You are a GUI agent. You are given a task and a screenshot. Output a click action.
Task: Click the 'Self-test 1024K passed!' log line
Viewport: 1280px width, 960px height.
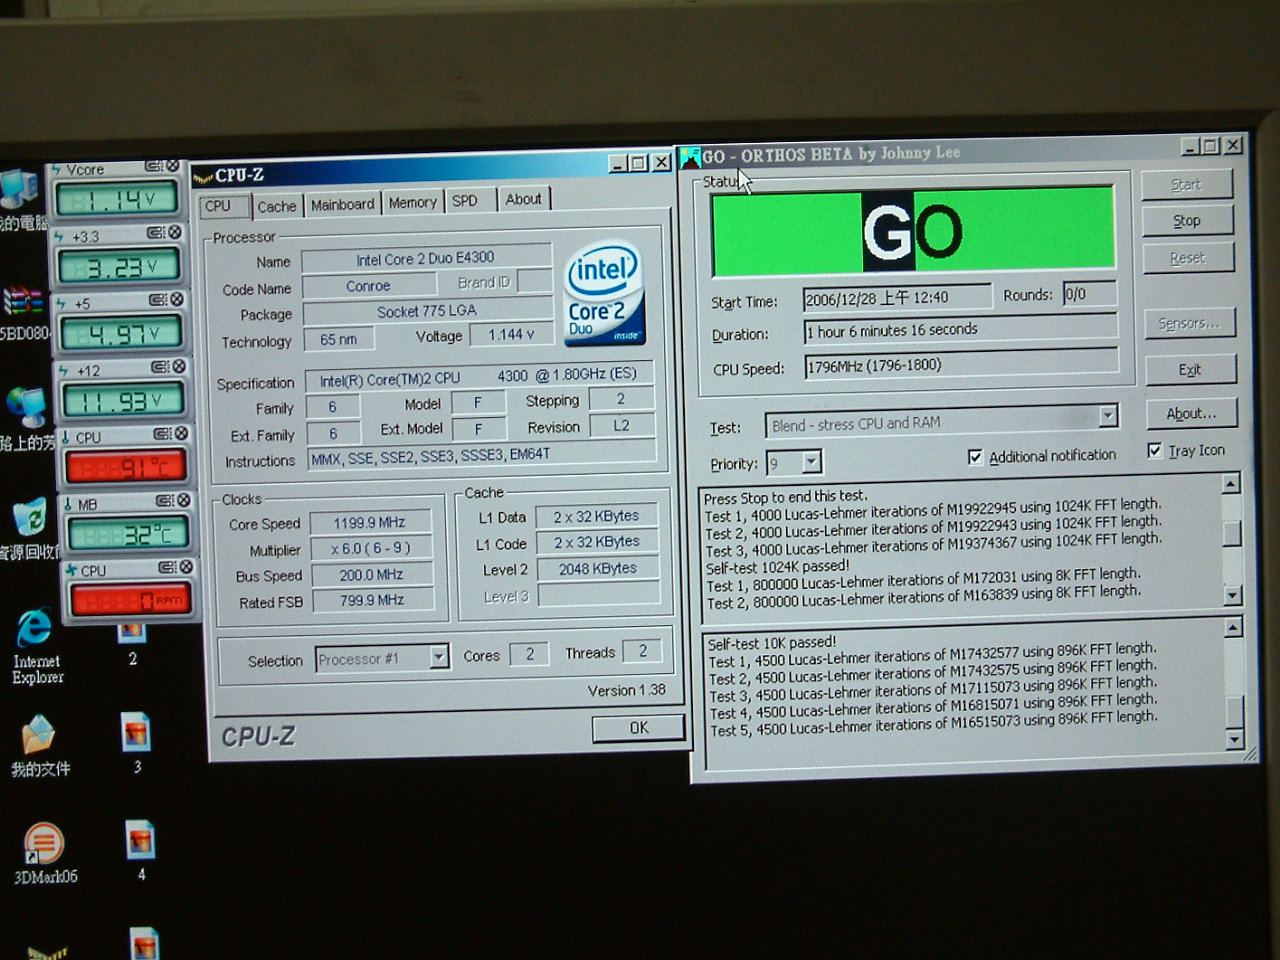[x=777, y=566]
